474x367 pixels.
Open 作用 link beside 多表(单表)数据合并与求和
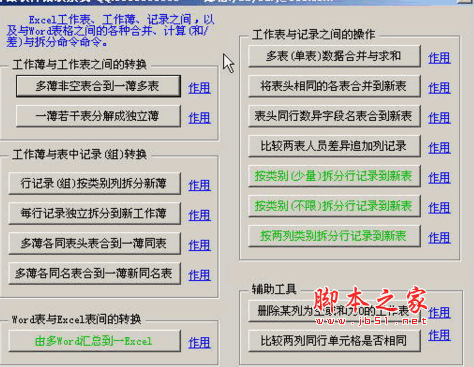(x=439, y=58)
